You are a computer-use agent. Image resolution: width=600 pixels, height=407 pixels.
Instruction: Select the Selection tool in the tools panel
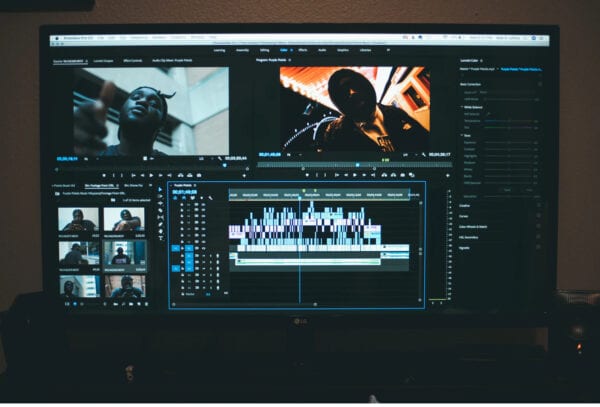point(160,189)
